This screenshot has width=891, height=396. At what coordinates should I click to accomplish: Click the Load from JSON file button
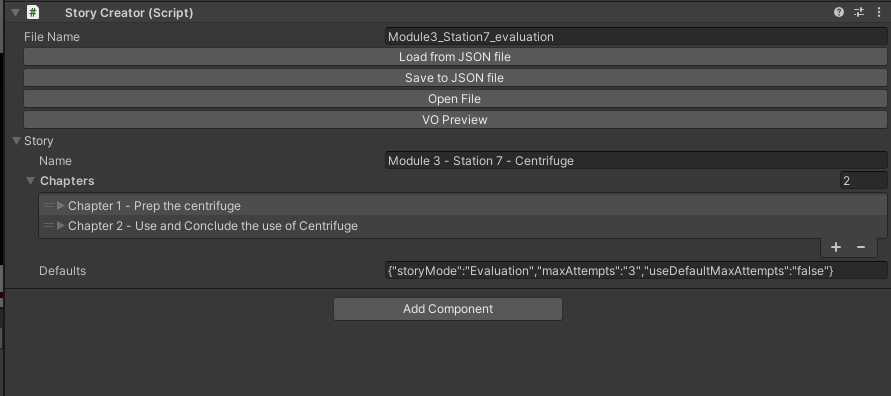click(455, 57)
